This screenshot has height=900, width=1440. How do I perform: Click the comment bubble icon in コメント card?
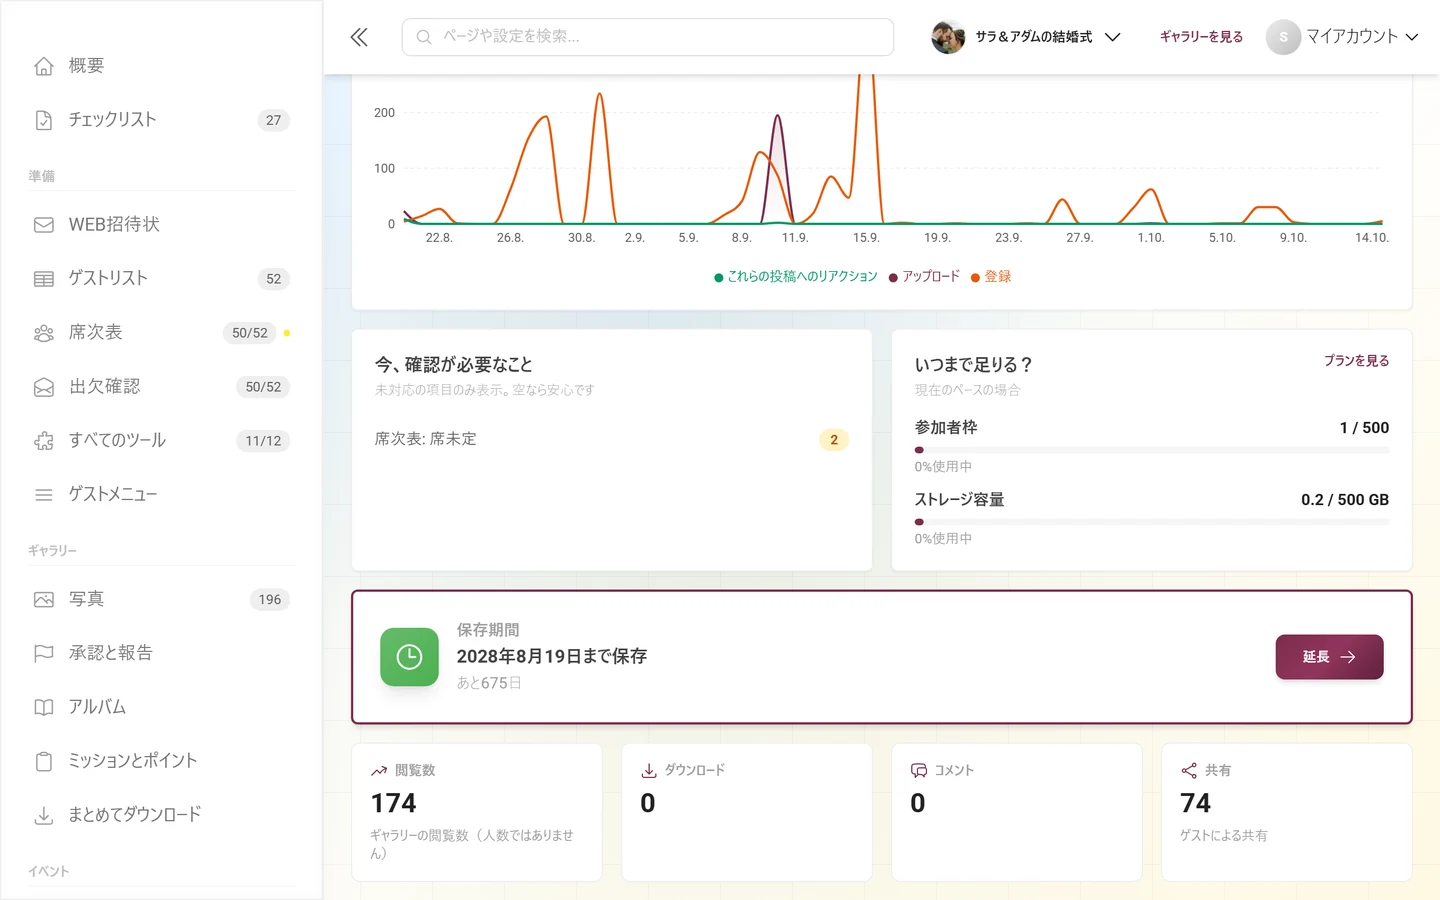pos(919,770)
